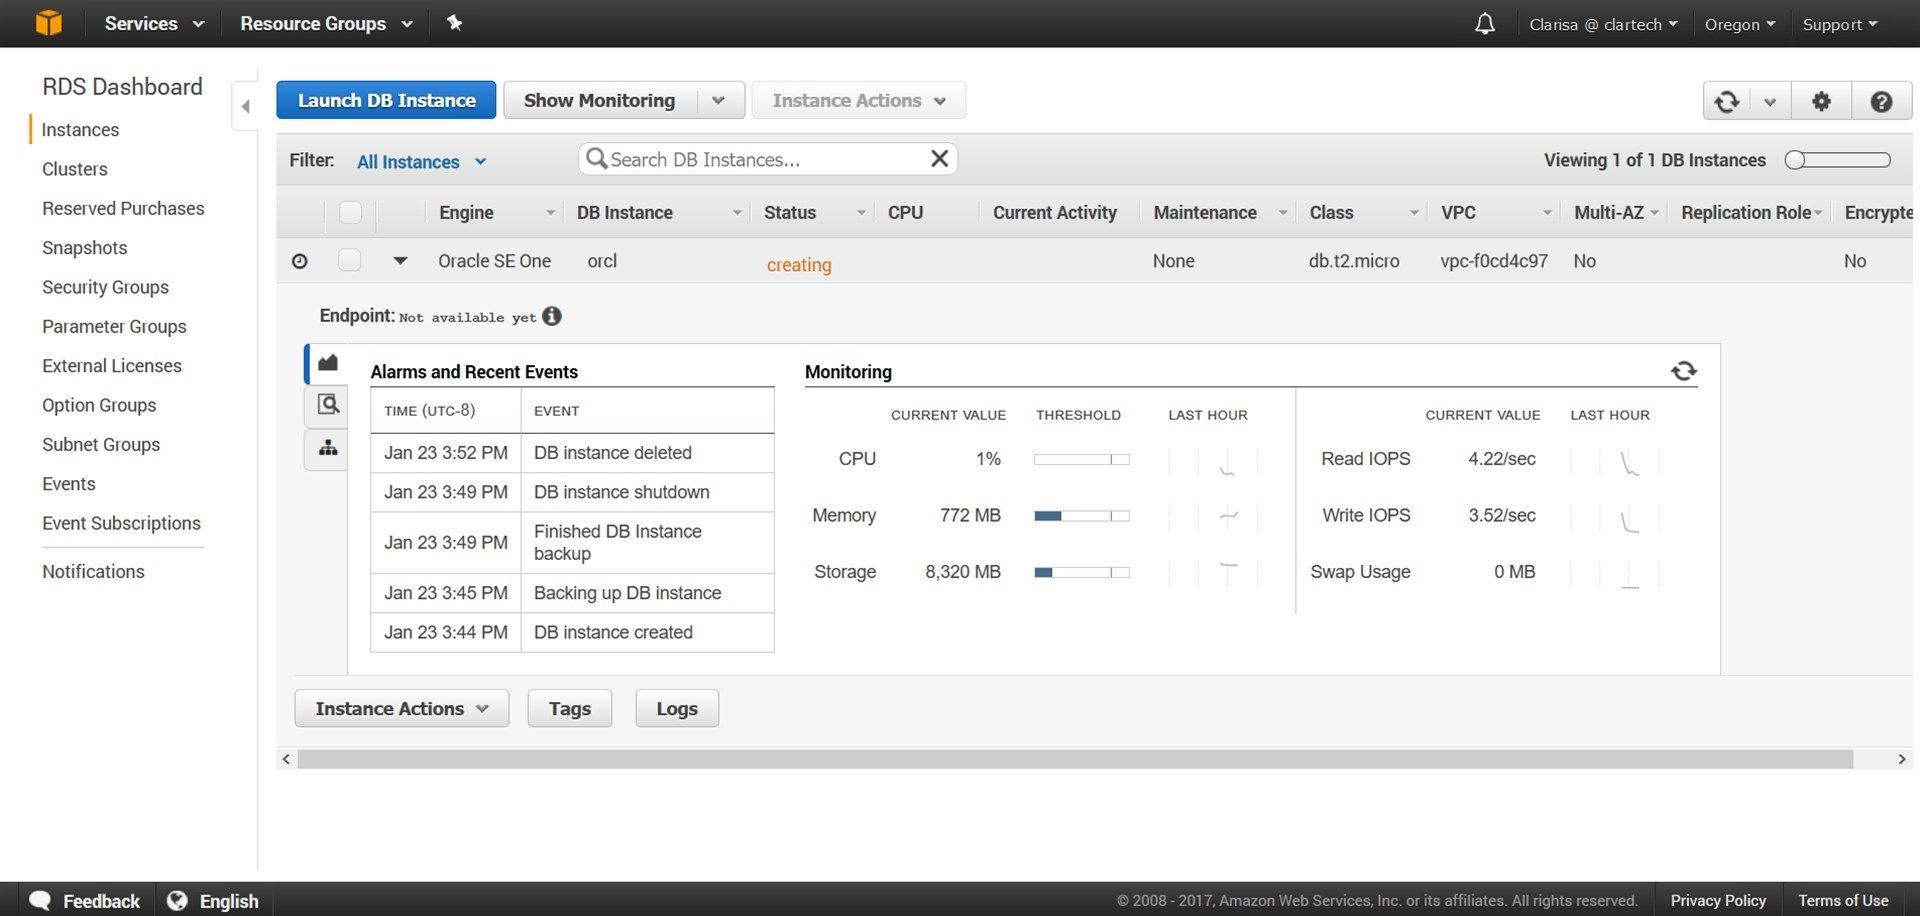Image resolution: width=1920 pixels, height=916 pixels.
Task: Open the Show Monitoring dropdown arrow
Action: (x=718, y=100)
